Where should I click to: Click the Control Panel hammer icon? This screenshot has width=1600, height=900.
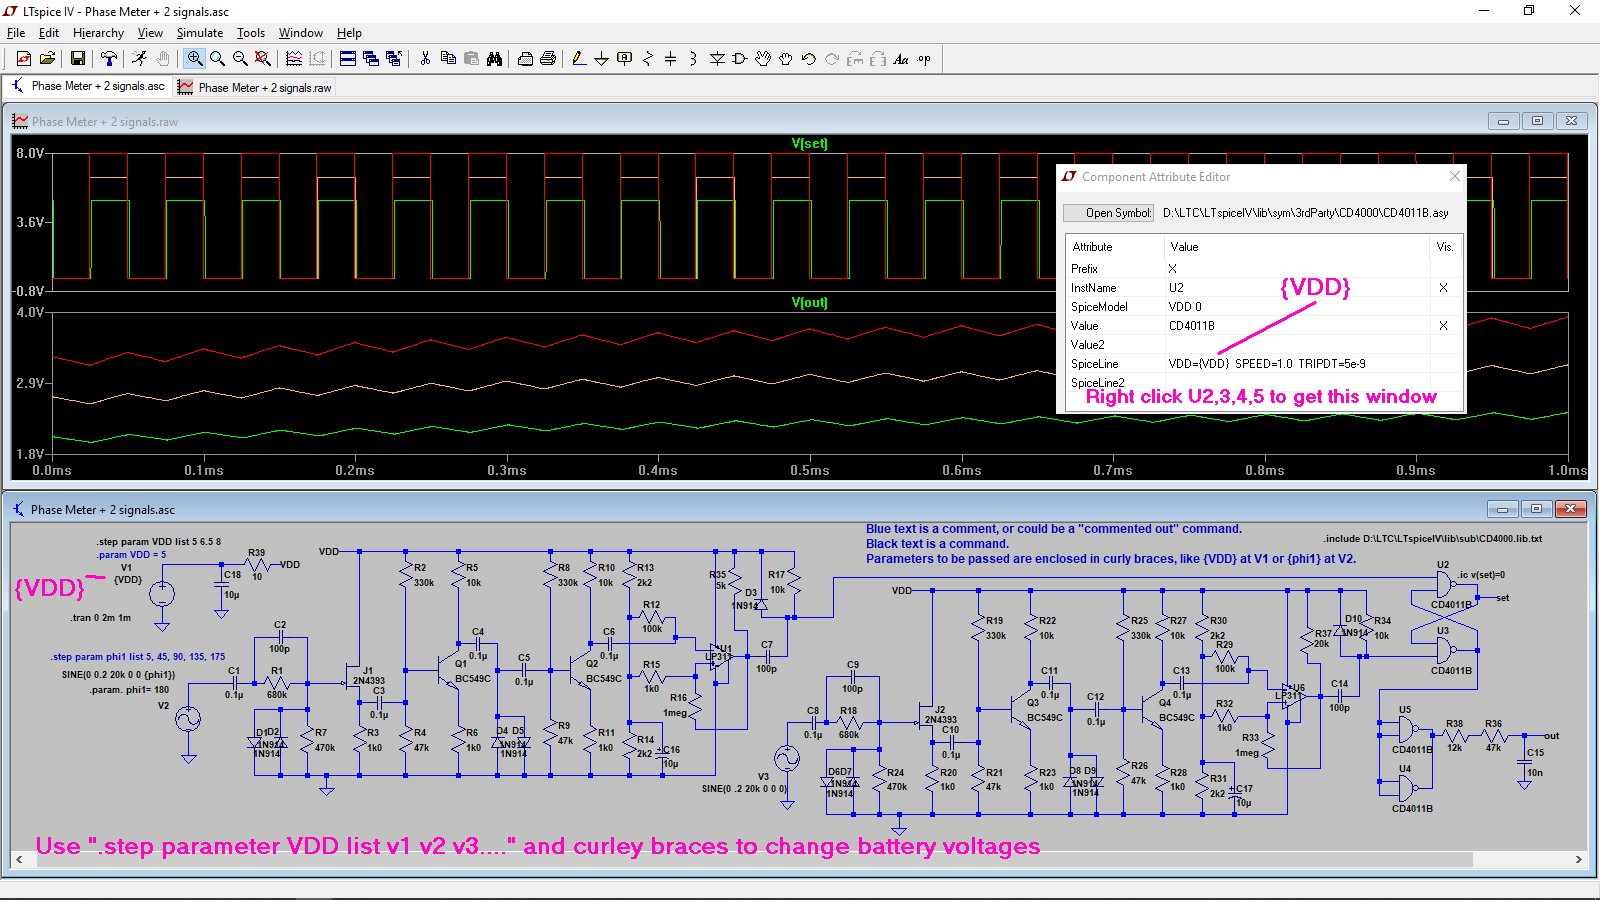109,59
